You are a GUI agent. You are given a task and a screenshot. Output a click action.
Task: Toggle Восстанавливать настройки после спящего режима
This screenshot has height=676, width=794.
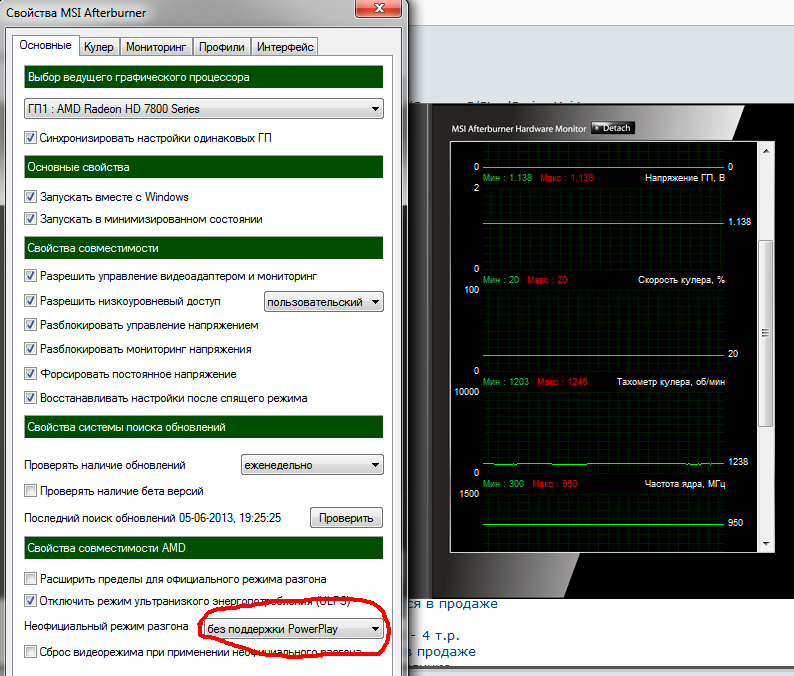pos(30,398)
